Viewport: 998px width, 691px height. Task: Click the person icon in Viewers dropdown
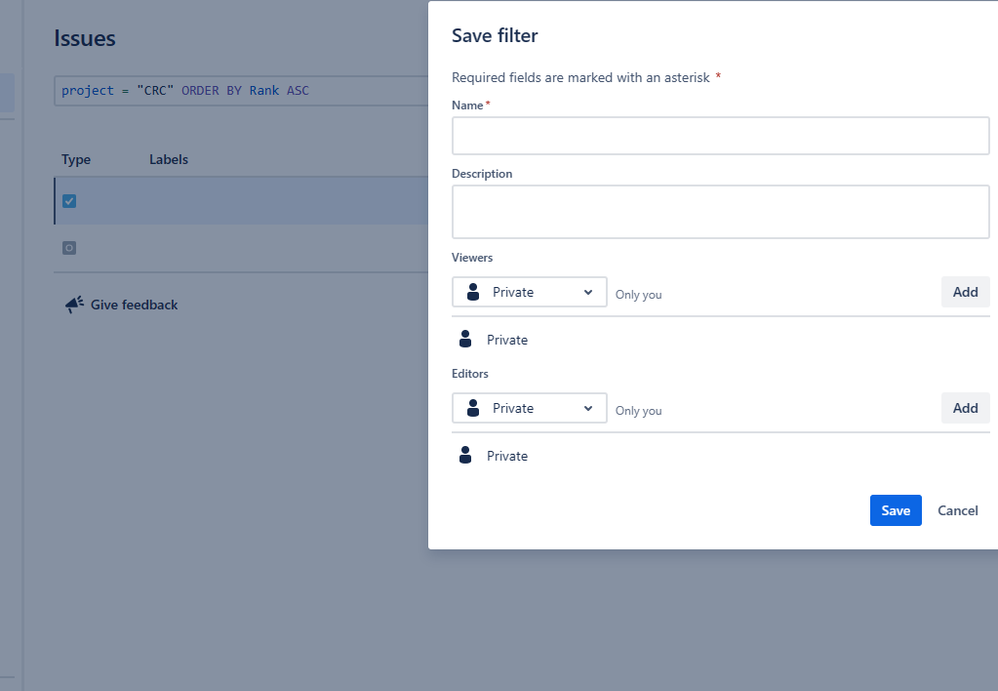pyautogui.click(x=473, y=292)
